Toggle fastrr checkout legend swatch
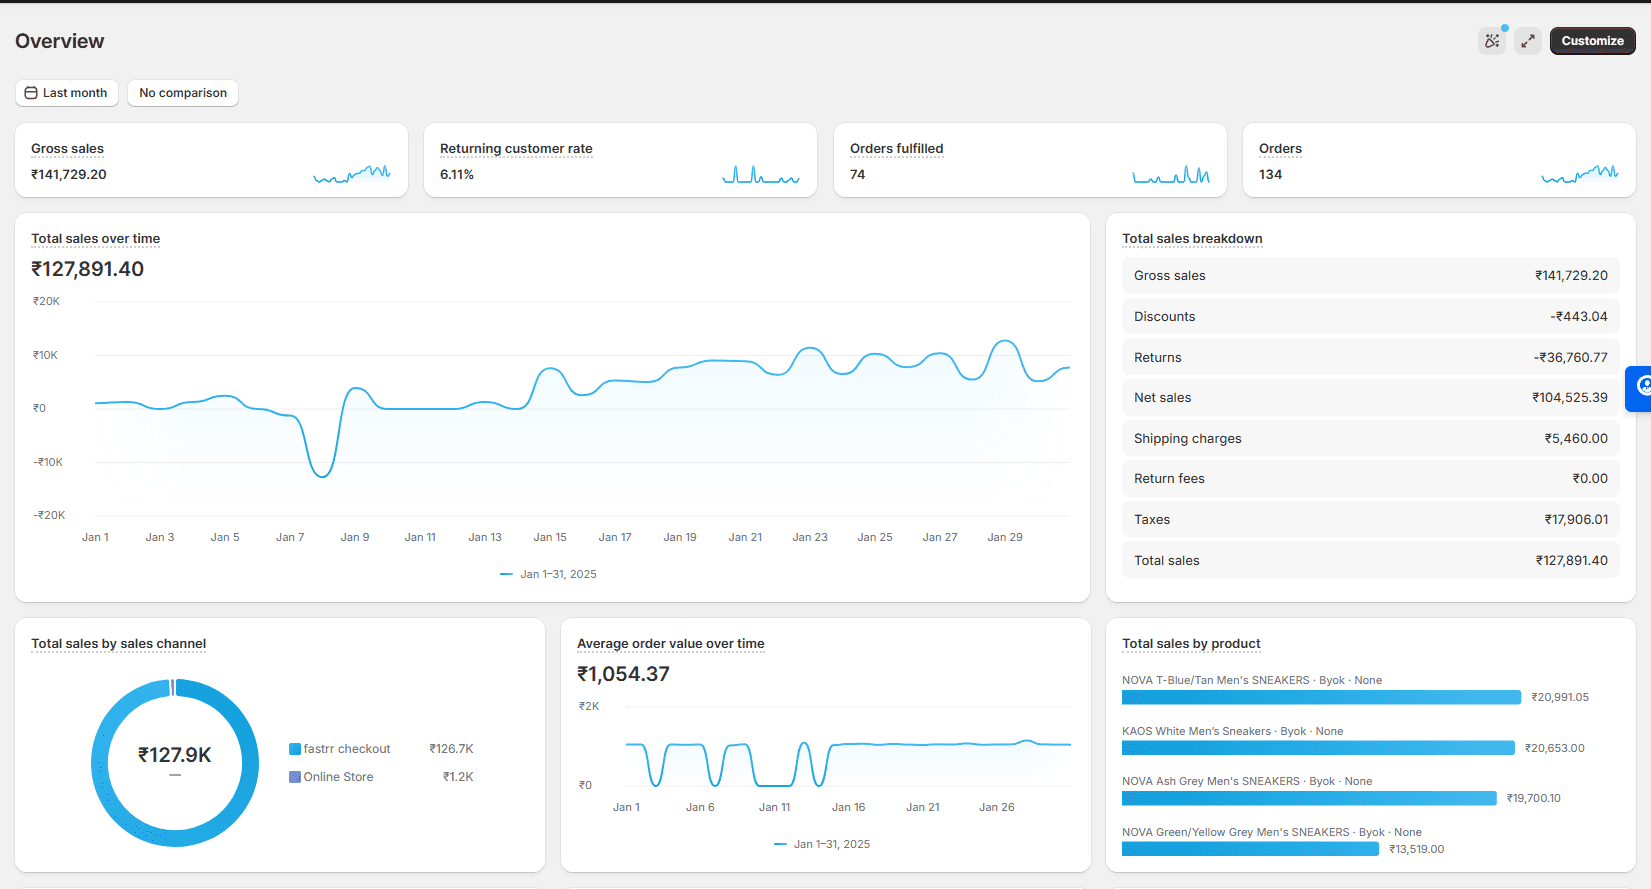Image resolution: width=1651 pixels, height=889 pixels. (295, 749)
